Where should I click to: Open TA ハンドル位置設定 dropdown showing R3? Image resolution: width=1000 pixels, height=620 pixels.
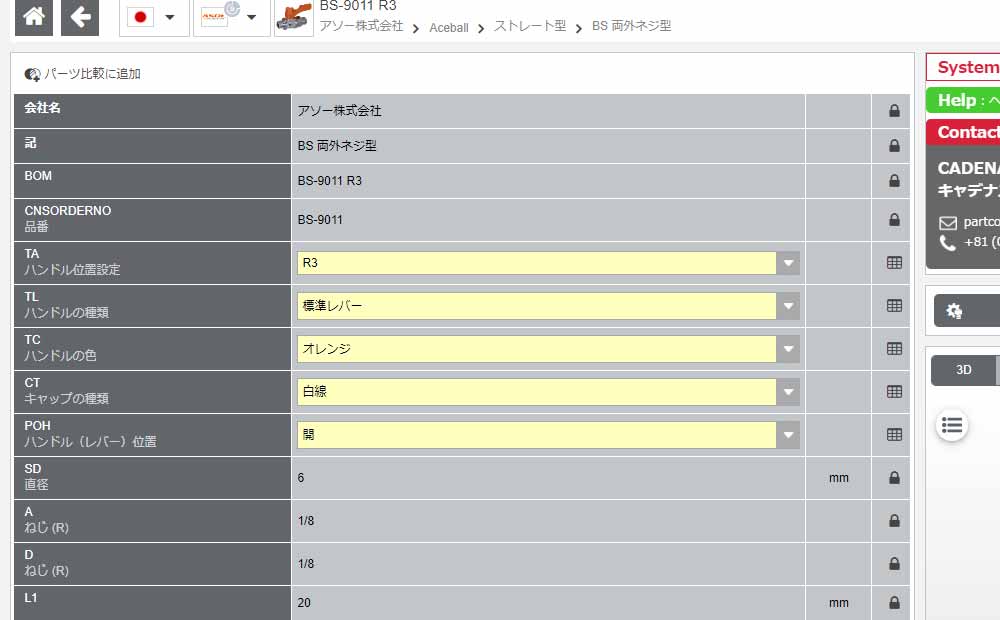point(548,263)
